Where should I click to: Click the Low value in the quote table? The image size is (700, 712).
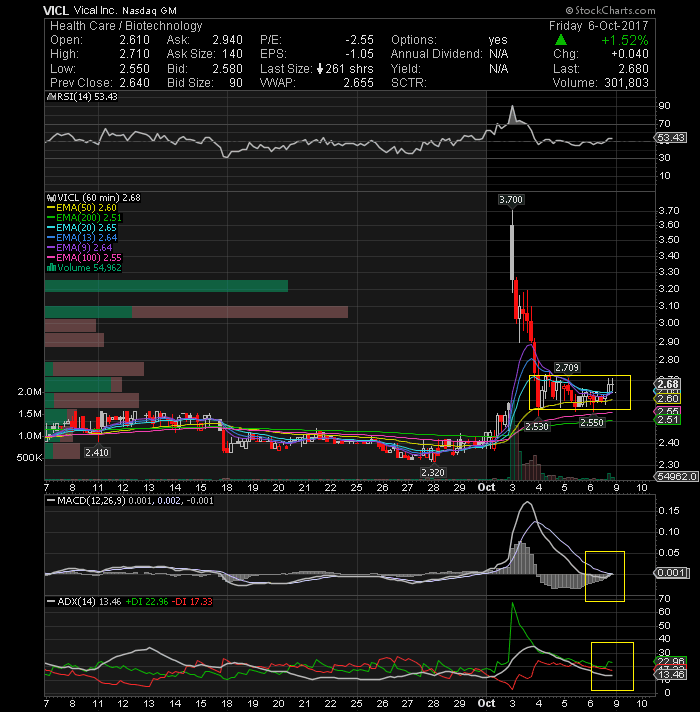[134, 69]
